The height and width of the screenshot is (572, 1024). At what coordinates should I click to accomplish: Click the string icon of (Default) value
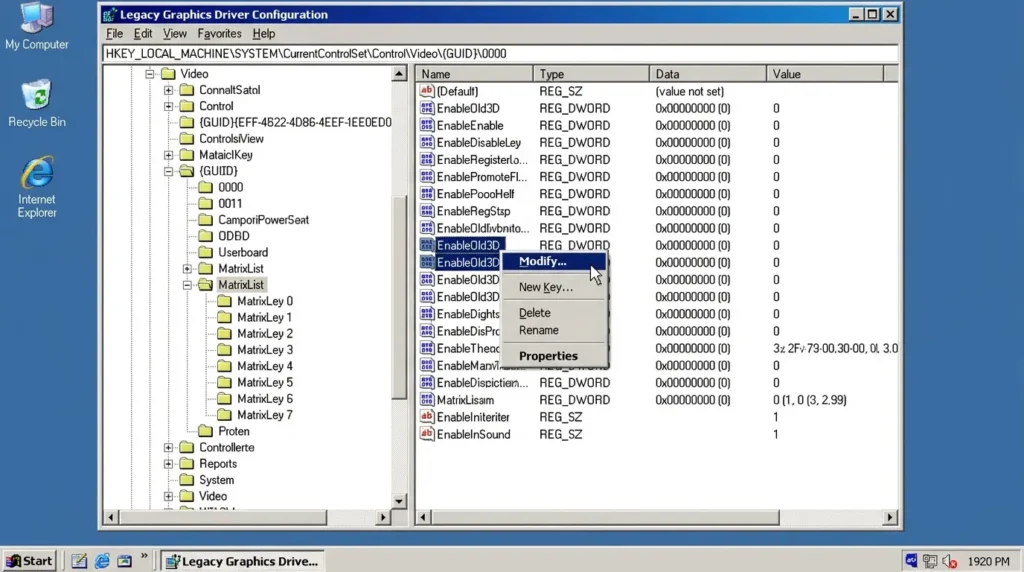(427, 91)
